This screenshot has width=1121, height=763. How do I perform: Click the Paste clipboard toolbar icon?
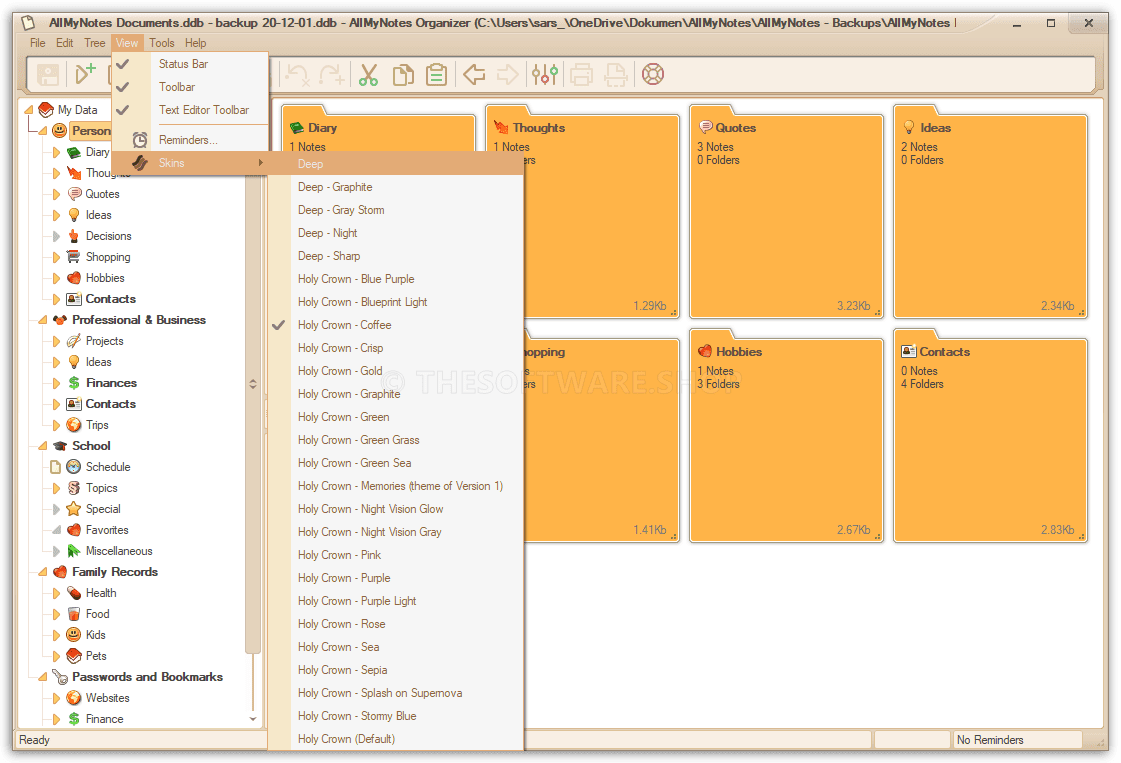436,74
